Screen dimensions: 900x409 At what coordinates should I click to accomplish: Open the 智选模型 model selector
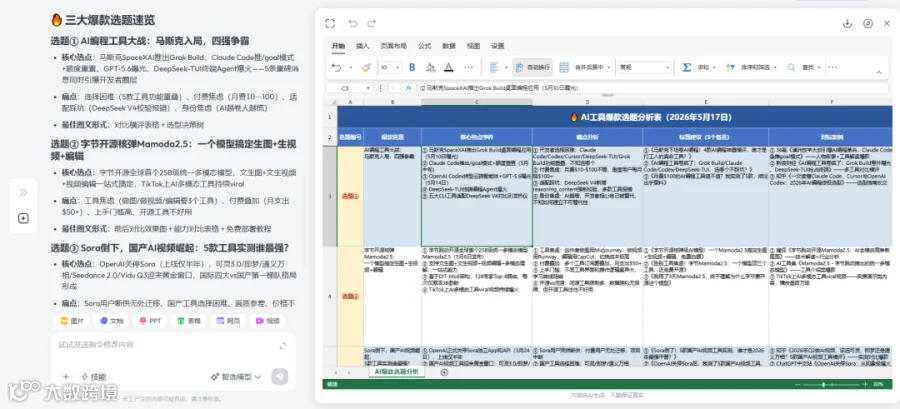click(x=235, y=377)
